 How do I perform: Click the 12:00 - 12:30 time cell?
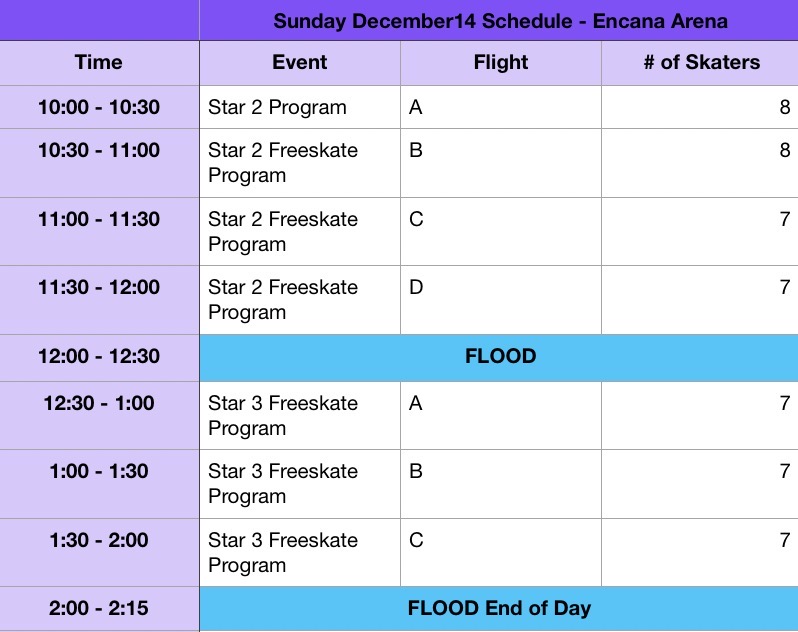pos(99,356)
